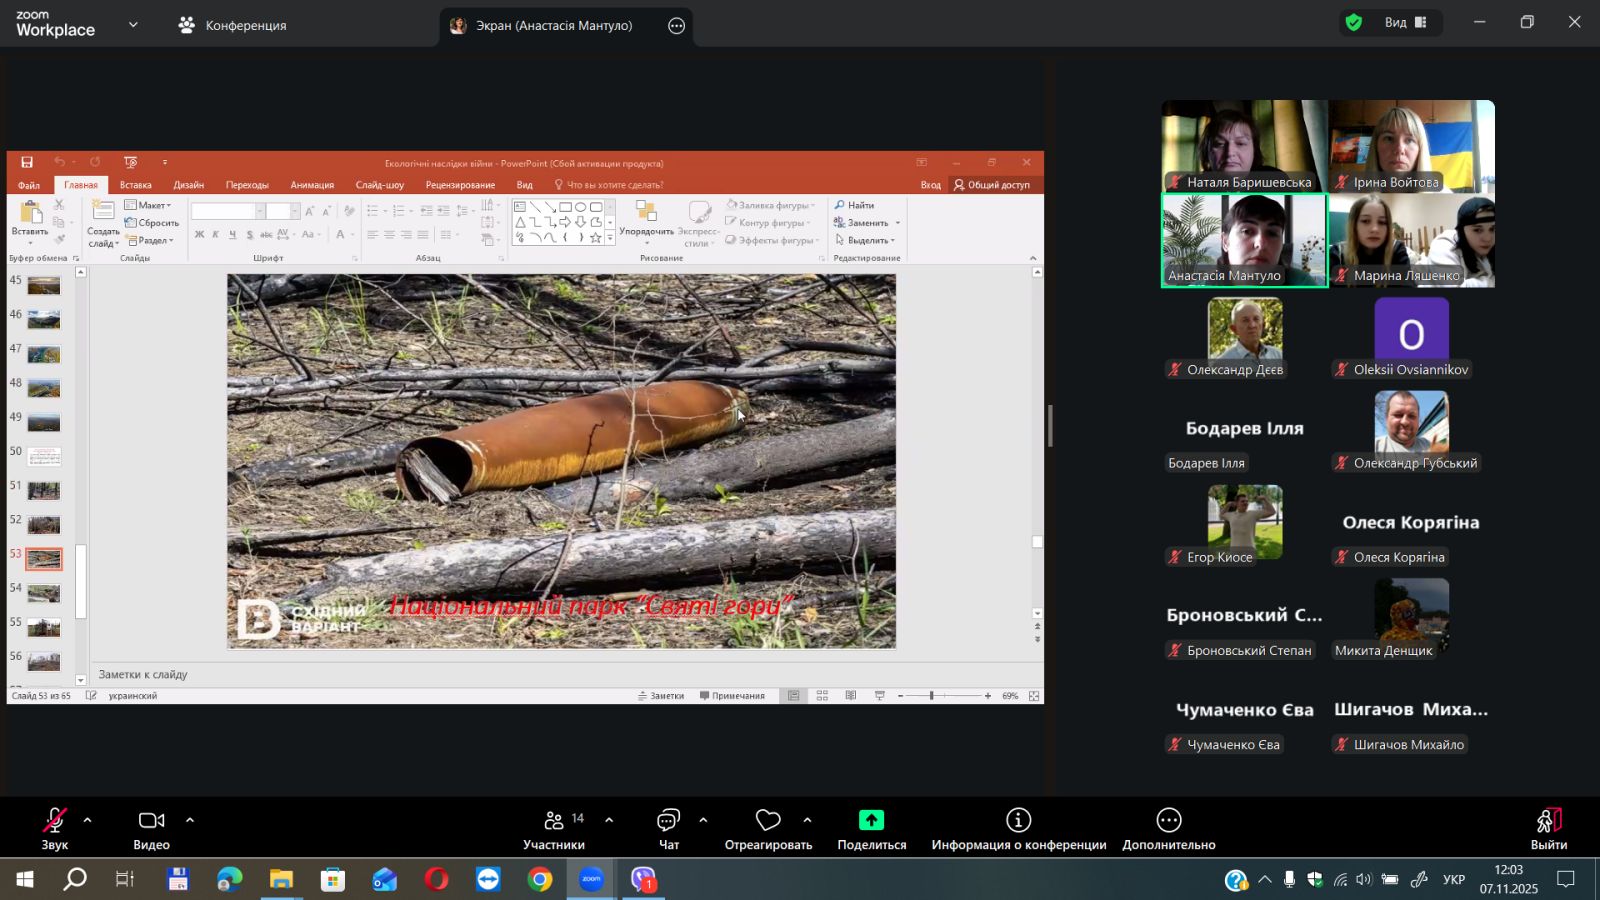
Task: Expand video options arrow next to Video
Action: pos(190,820)
